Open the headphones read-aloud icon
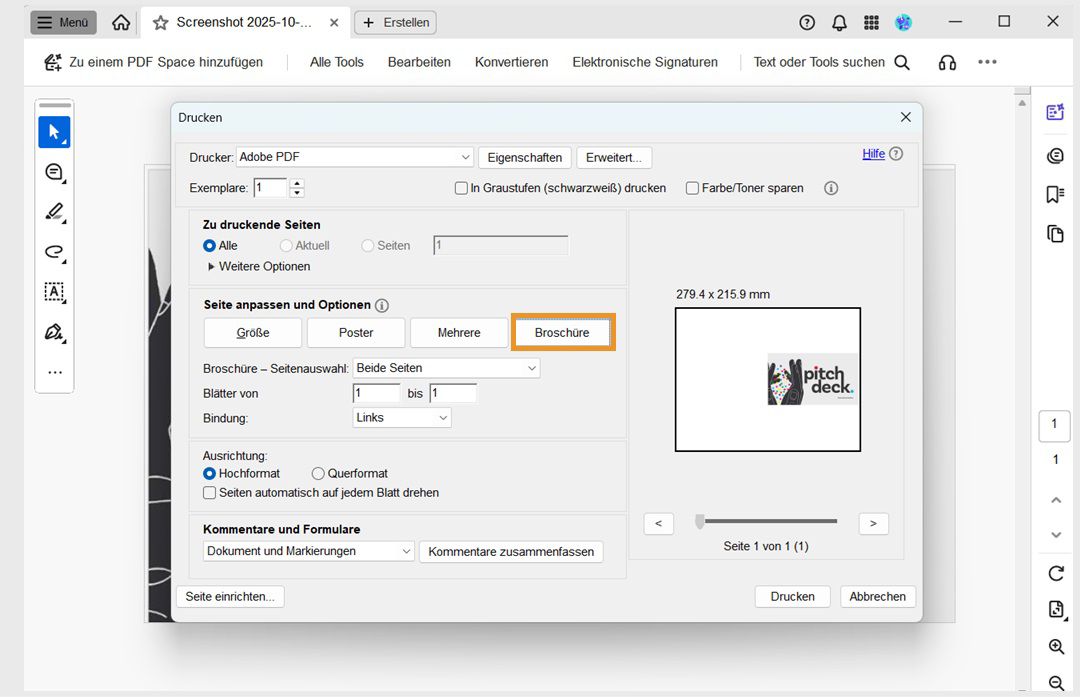This screenshot has width=1080, height=697. [x=947, y=63]
